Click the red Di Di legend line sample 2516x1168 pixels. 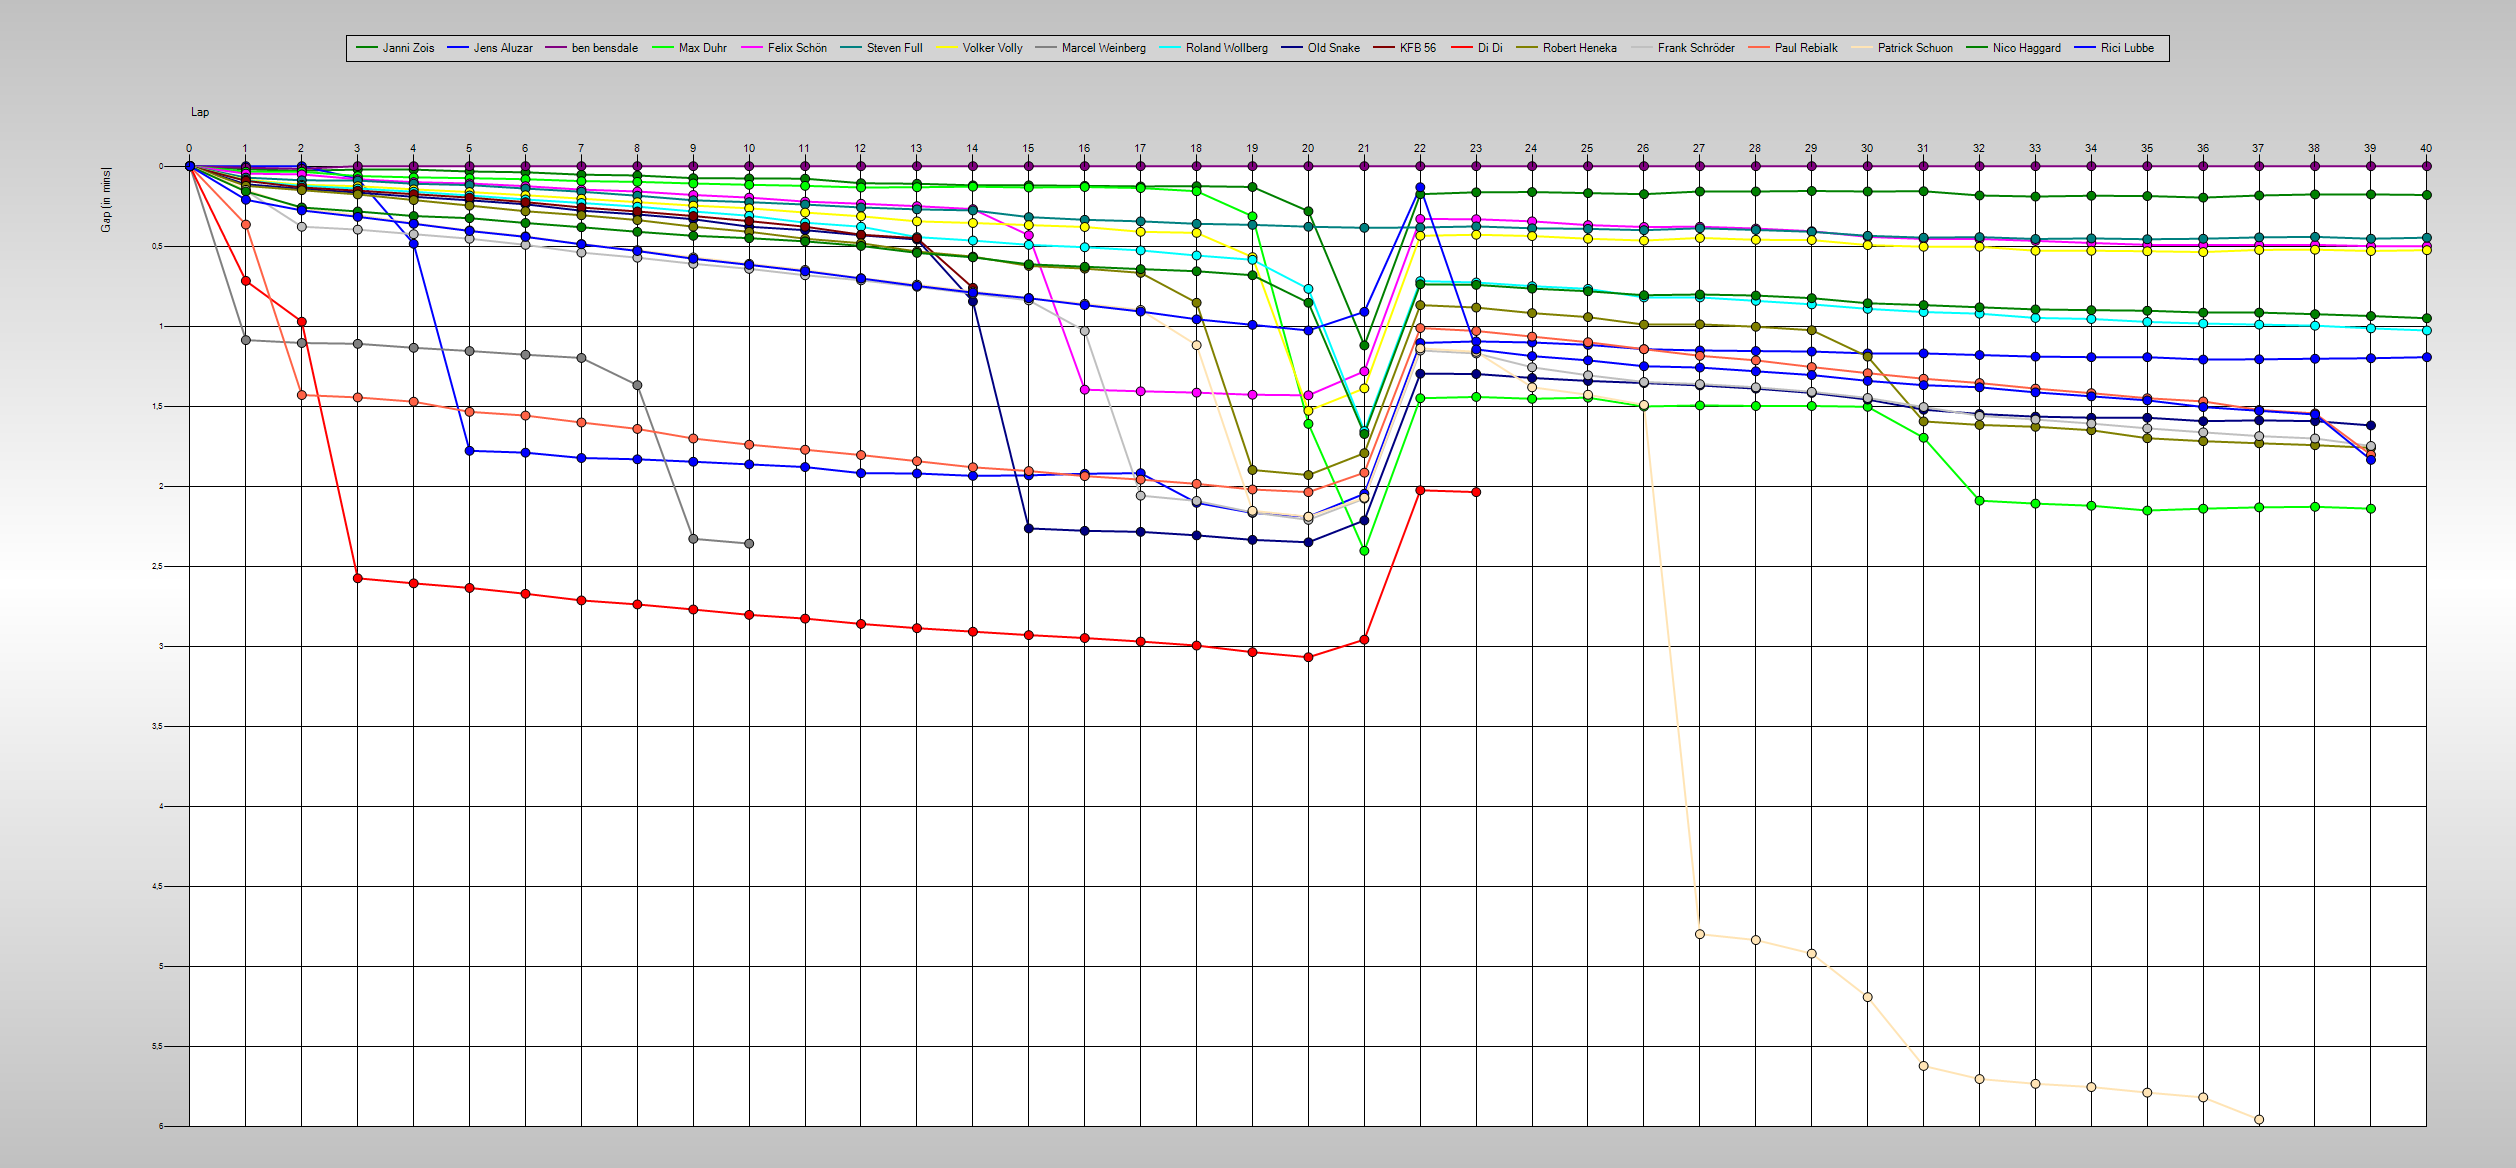[x=1462, y=48]
